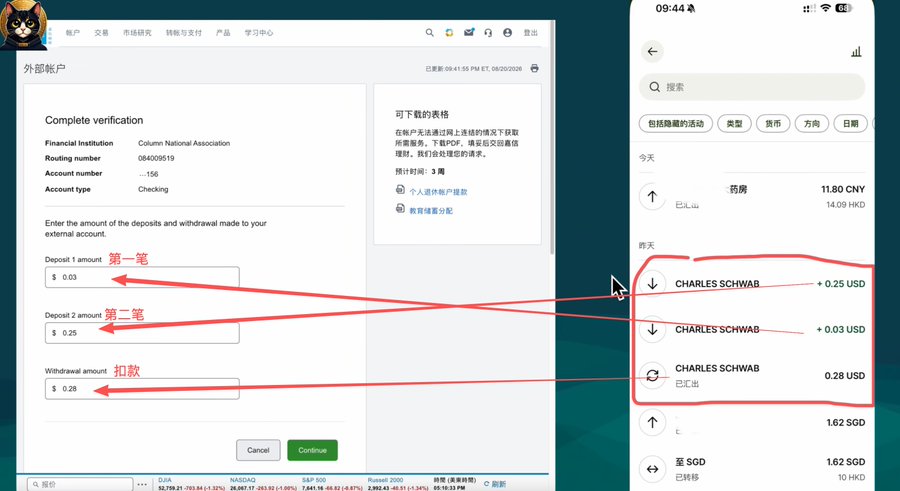
Task: Click the Continue button
Action: [x=312, y=450]
